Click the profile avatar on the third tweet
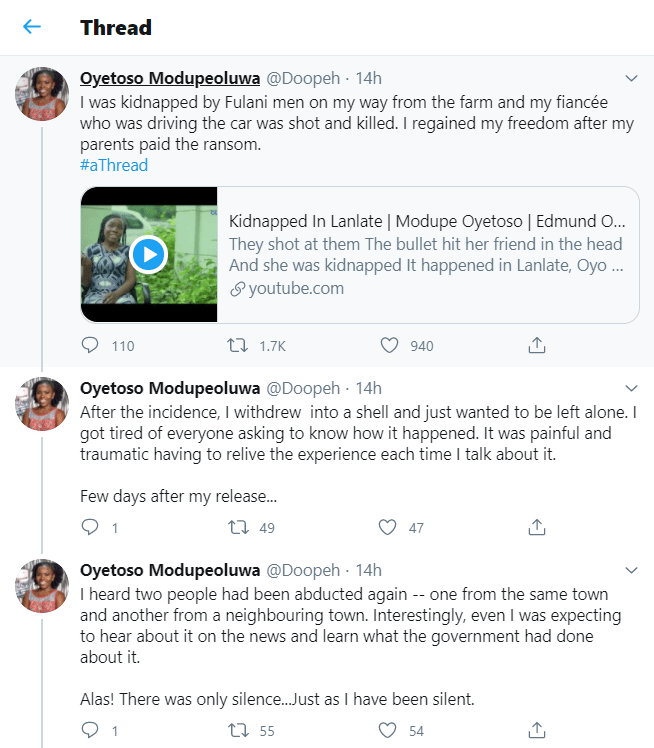 pyautogui.click(x=42, y=586)
